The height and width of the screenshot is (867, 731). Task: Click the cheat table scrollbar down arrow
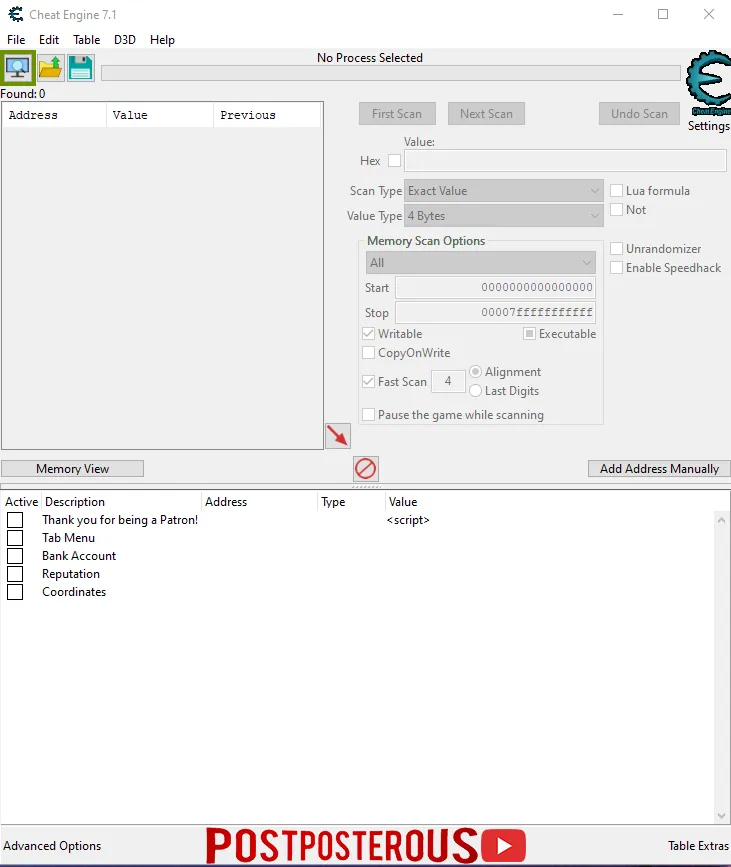click(721, 816)
